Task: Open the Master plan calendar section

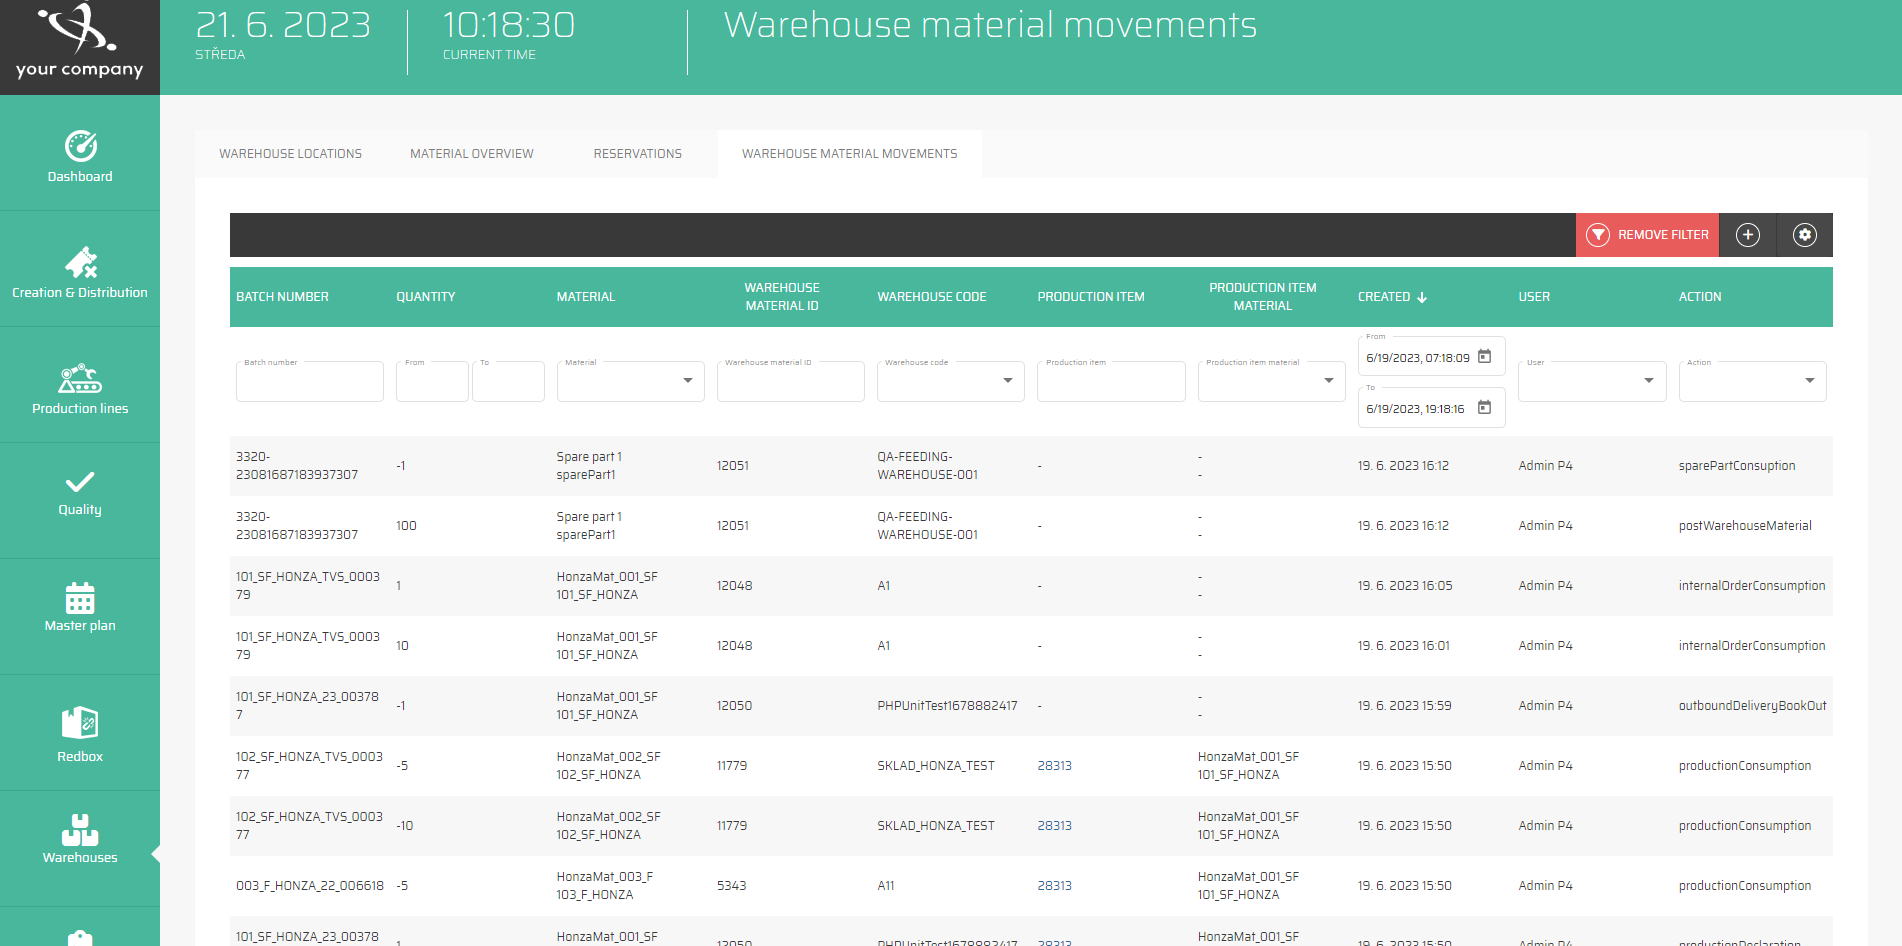Action: (80, 608)
